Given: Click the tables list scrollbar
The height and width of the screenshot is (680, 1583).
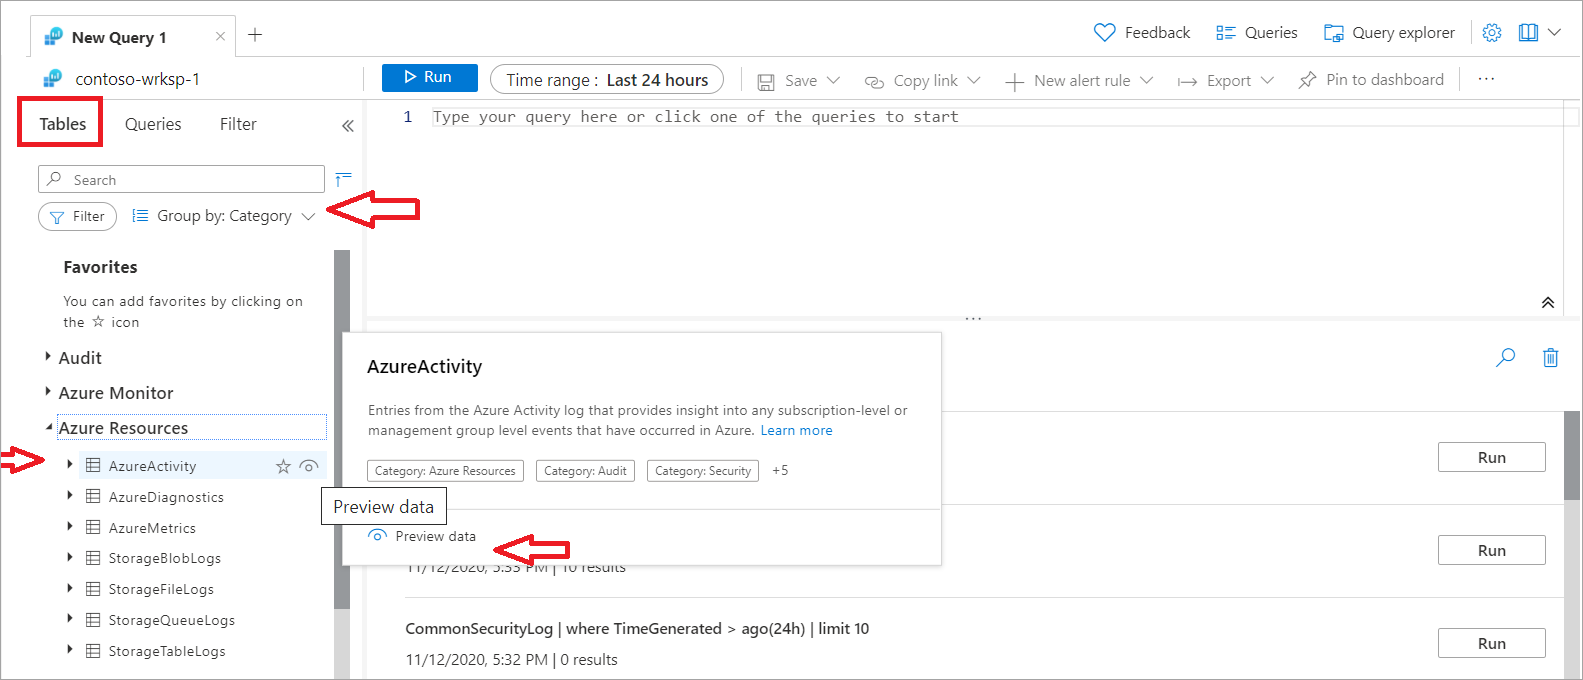Looking at the screenshot, I should [342, 430].
